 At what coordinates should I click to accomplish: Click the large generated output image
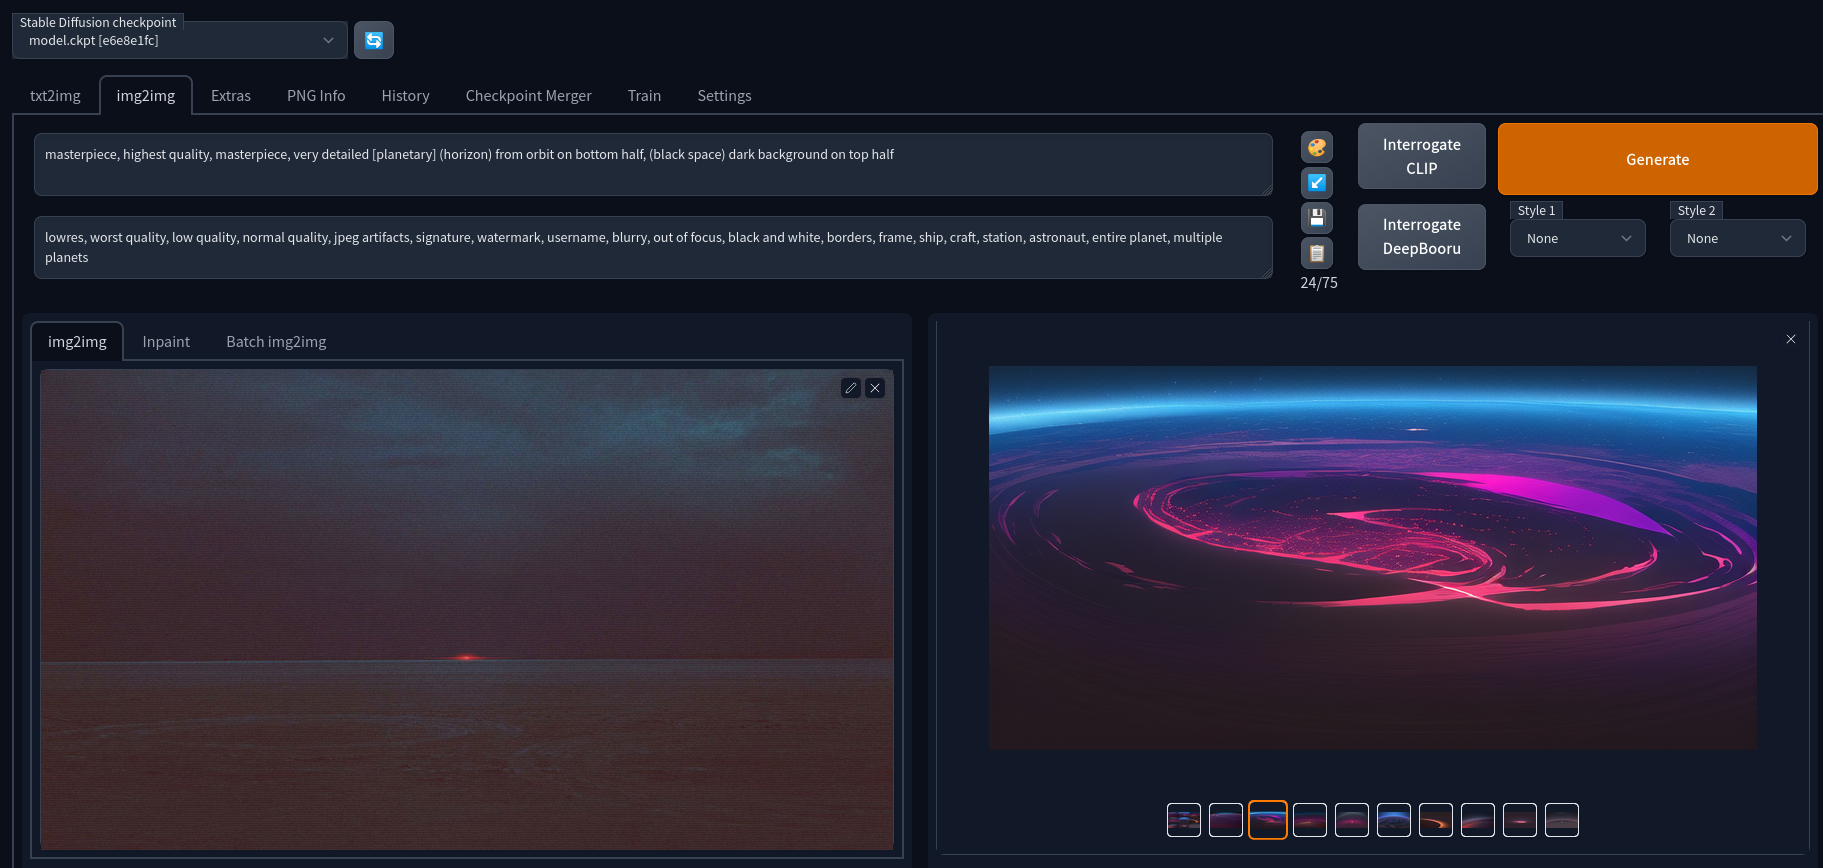(x=1373, y=557)
